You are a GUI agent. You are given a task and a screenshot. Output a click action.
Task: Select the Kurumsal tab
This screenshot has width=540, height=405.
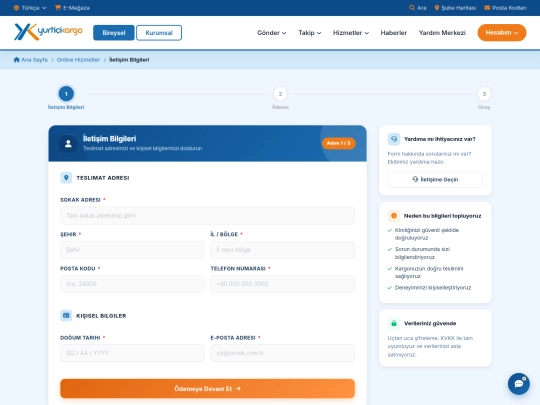point(159,33)
